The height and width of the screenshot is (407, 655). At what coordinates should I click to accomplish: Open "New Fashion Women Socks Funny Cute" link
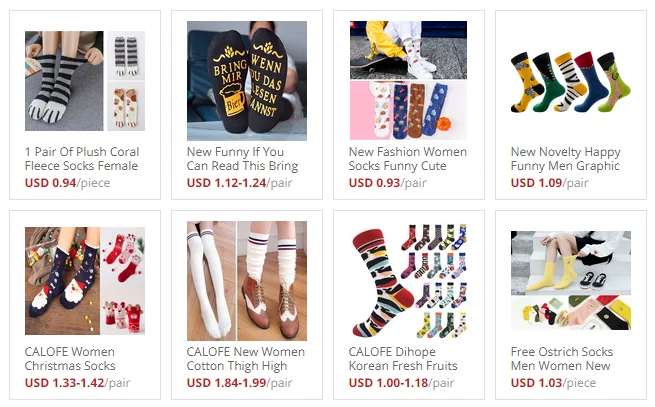408,159
